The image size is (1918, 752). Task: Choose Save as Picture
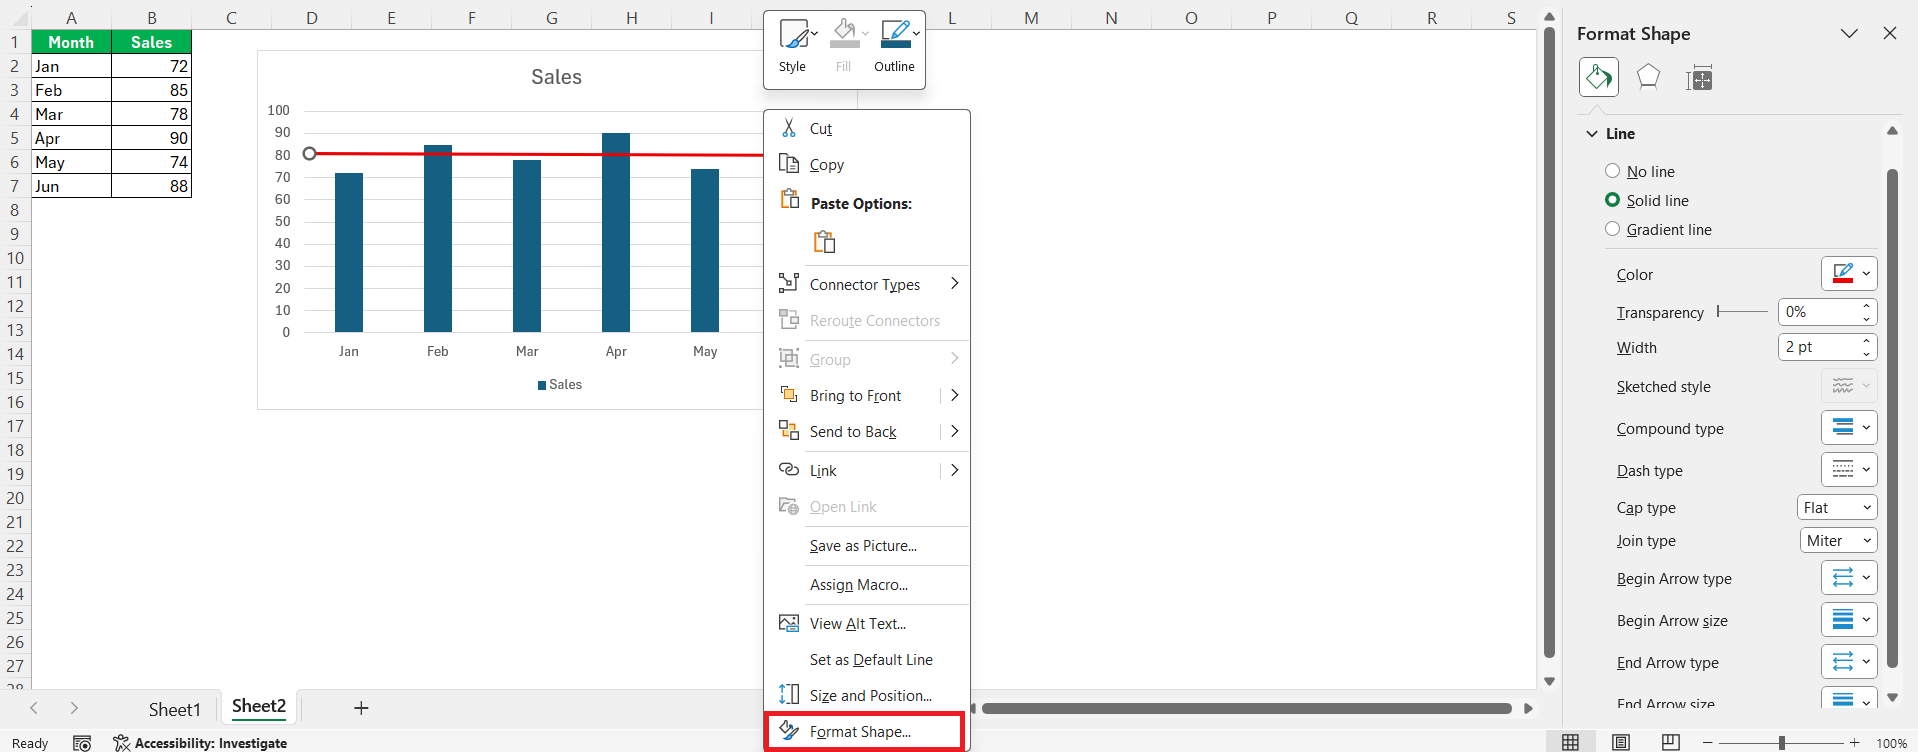click(867, 546)
